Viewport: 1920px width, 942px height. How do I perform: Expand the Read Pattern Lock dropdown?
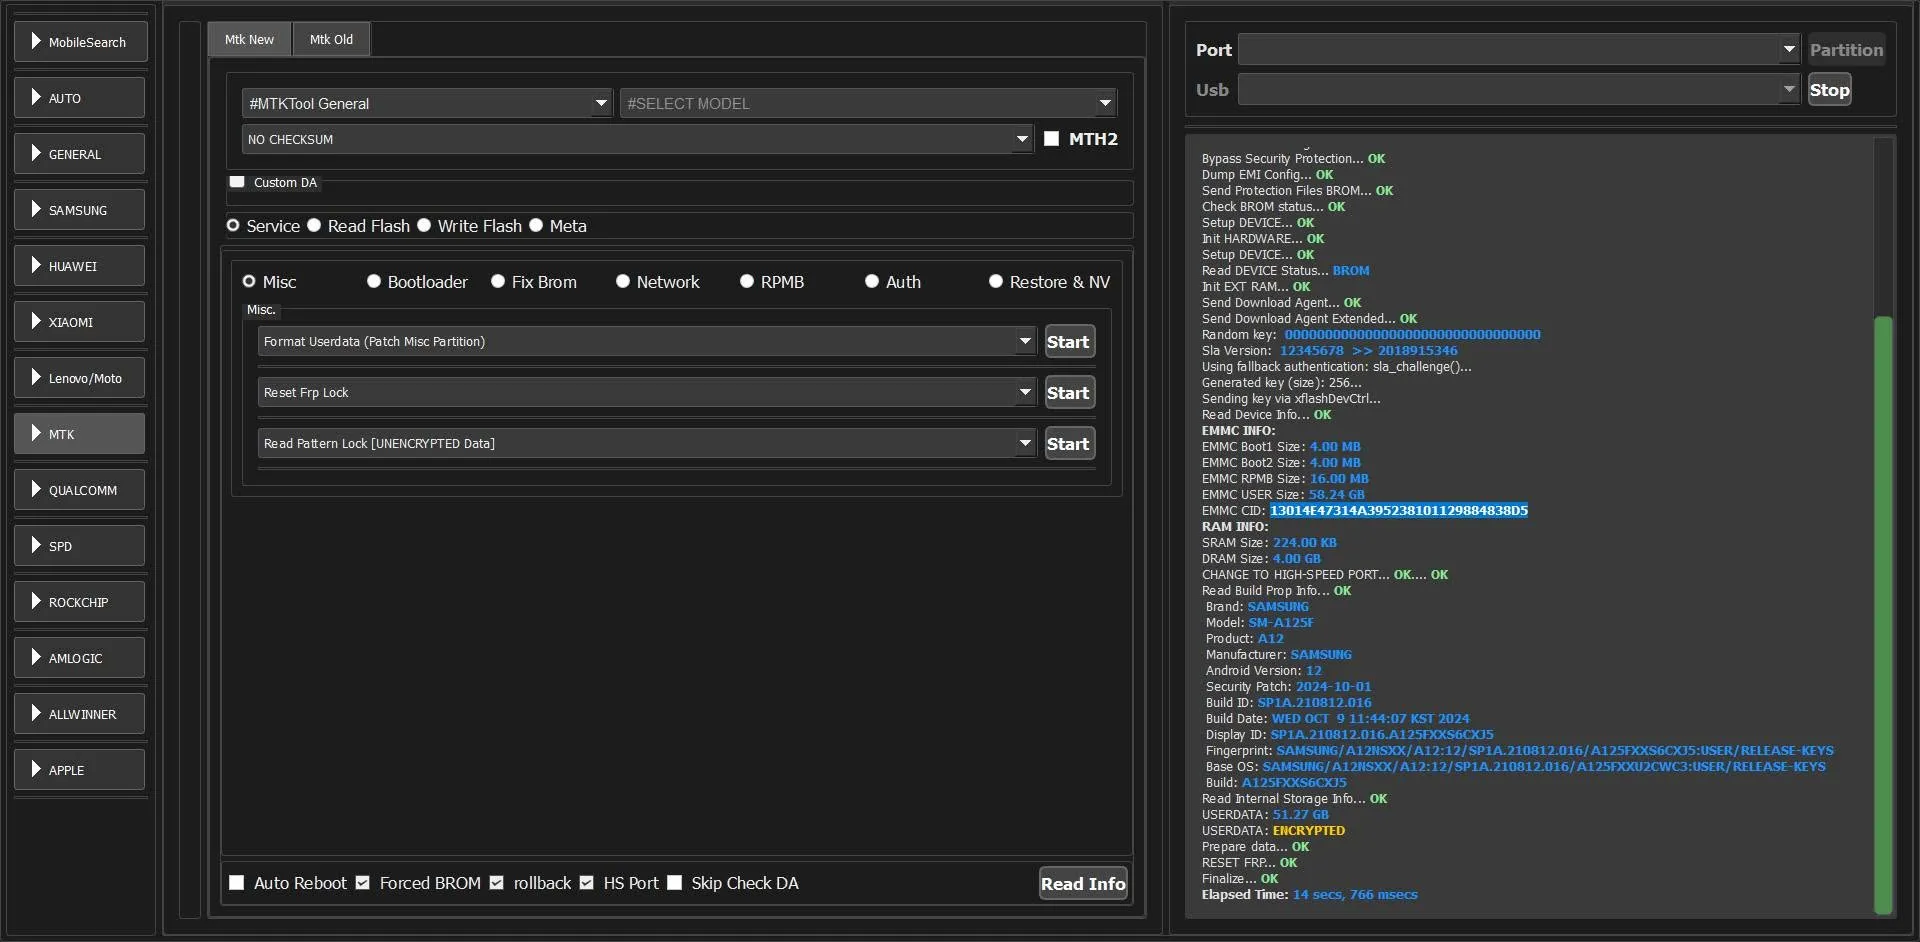click(647, 443)
